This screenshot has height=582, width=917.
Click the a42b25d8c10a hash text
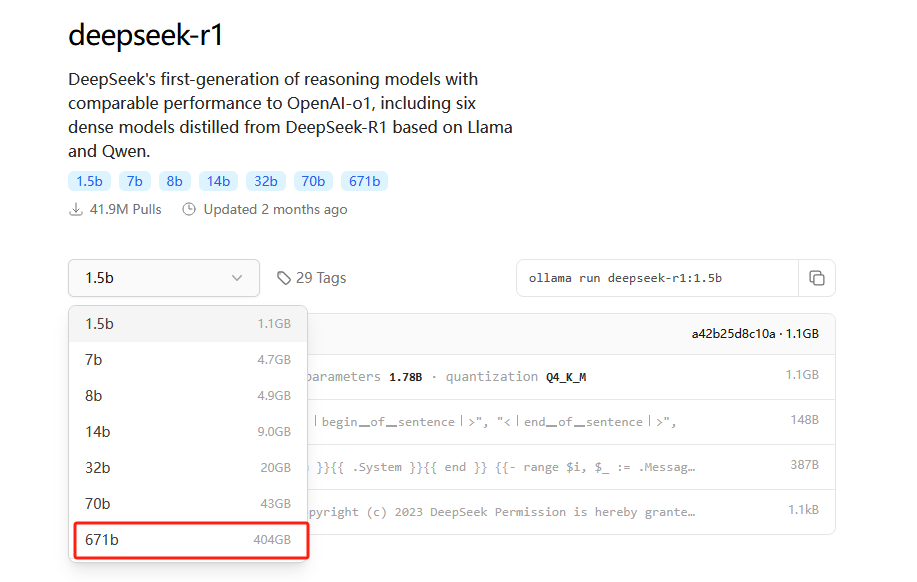(733, 334)
